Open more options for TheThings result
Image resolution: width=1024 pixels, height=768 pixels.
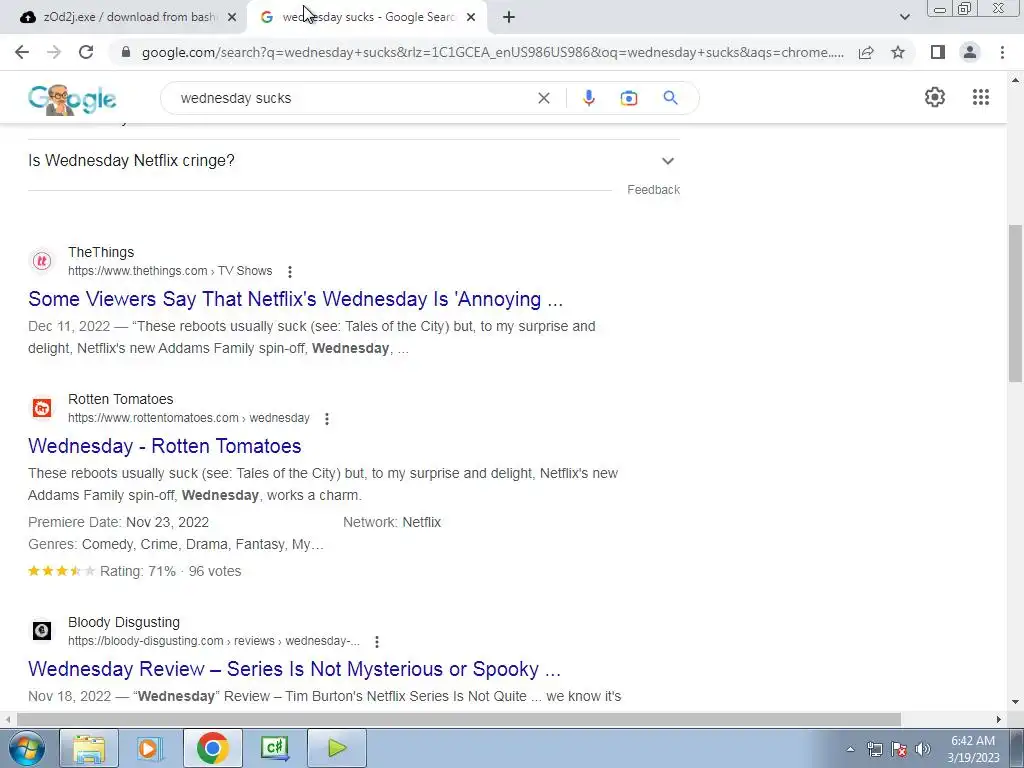[x=289, y=271]
